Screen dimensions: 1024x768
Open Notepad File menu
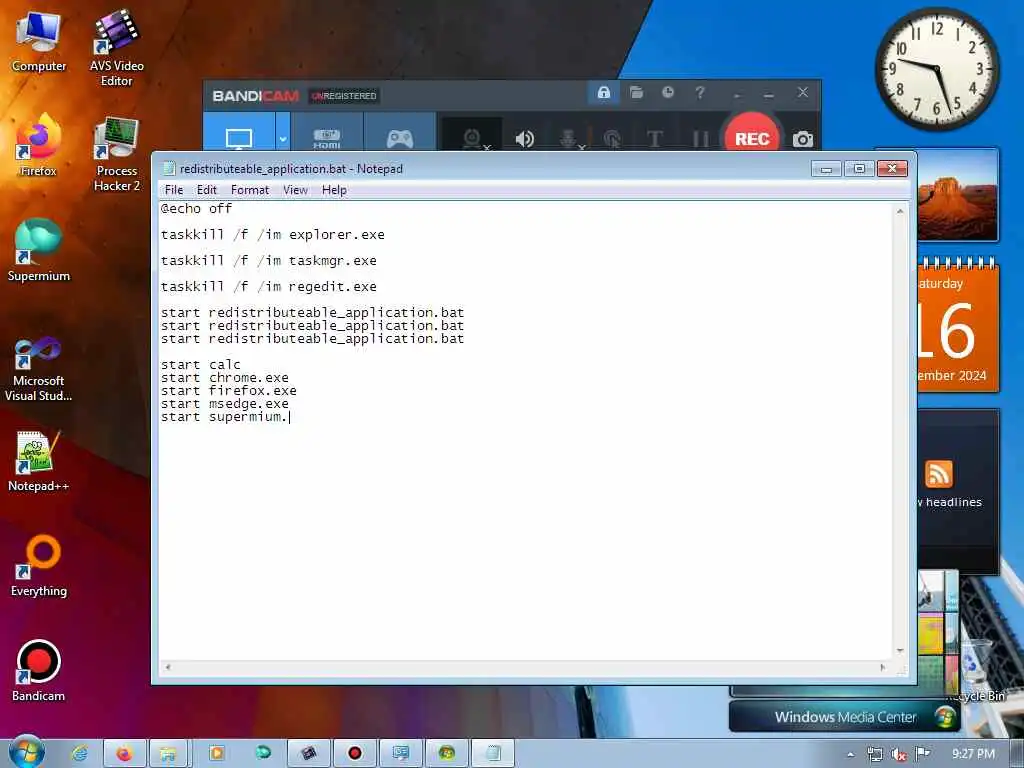pos(174,190)
